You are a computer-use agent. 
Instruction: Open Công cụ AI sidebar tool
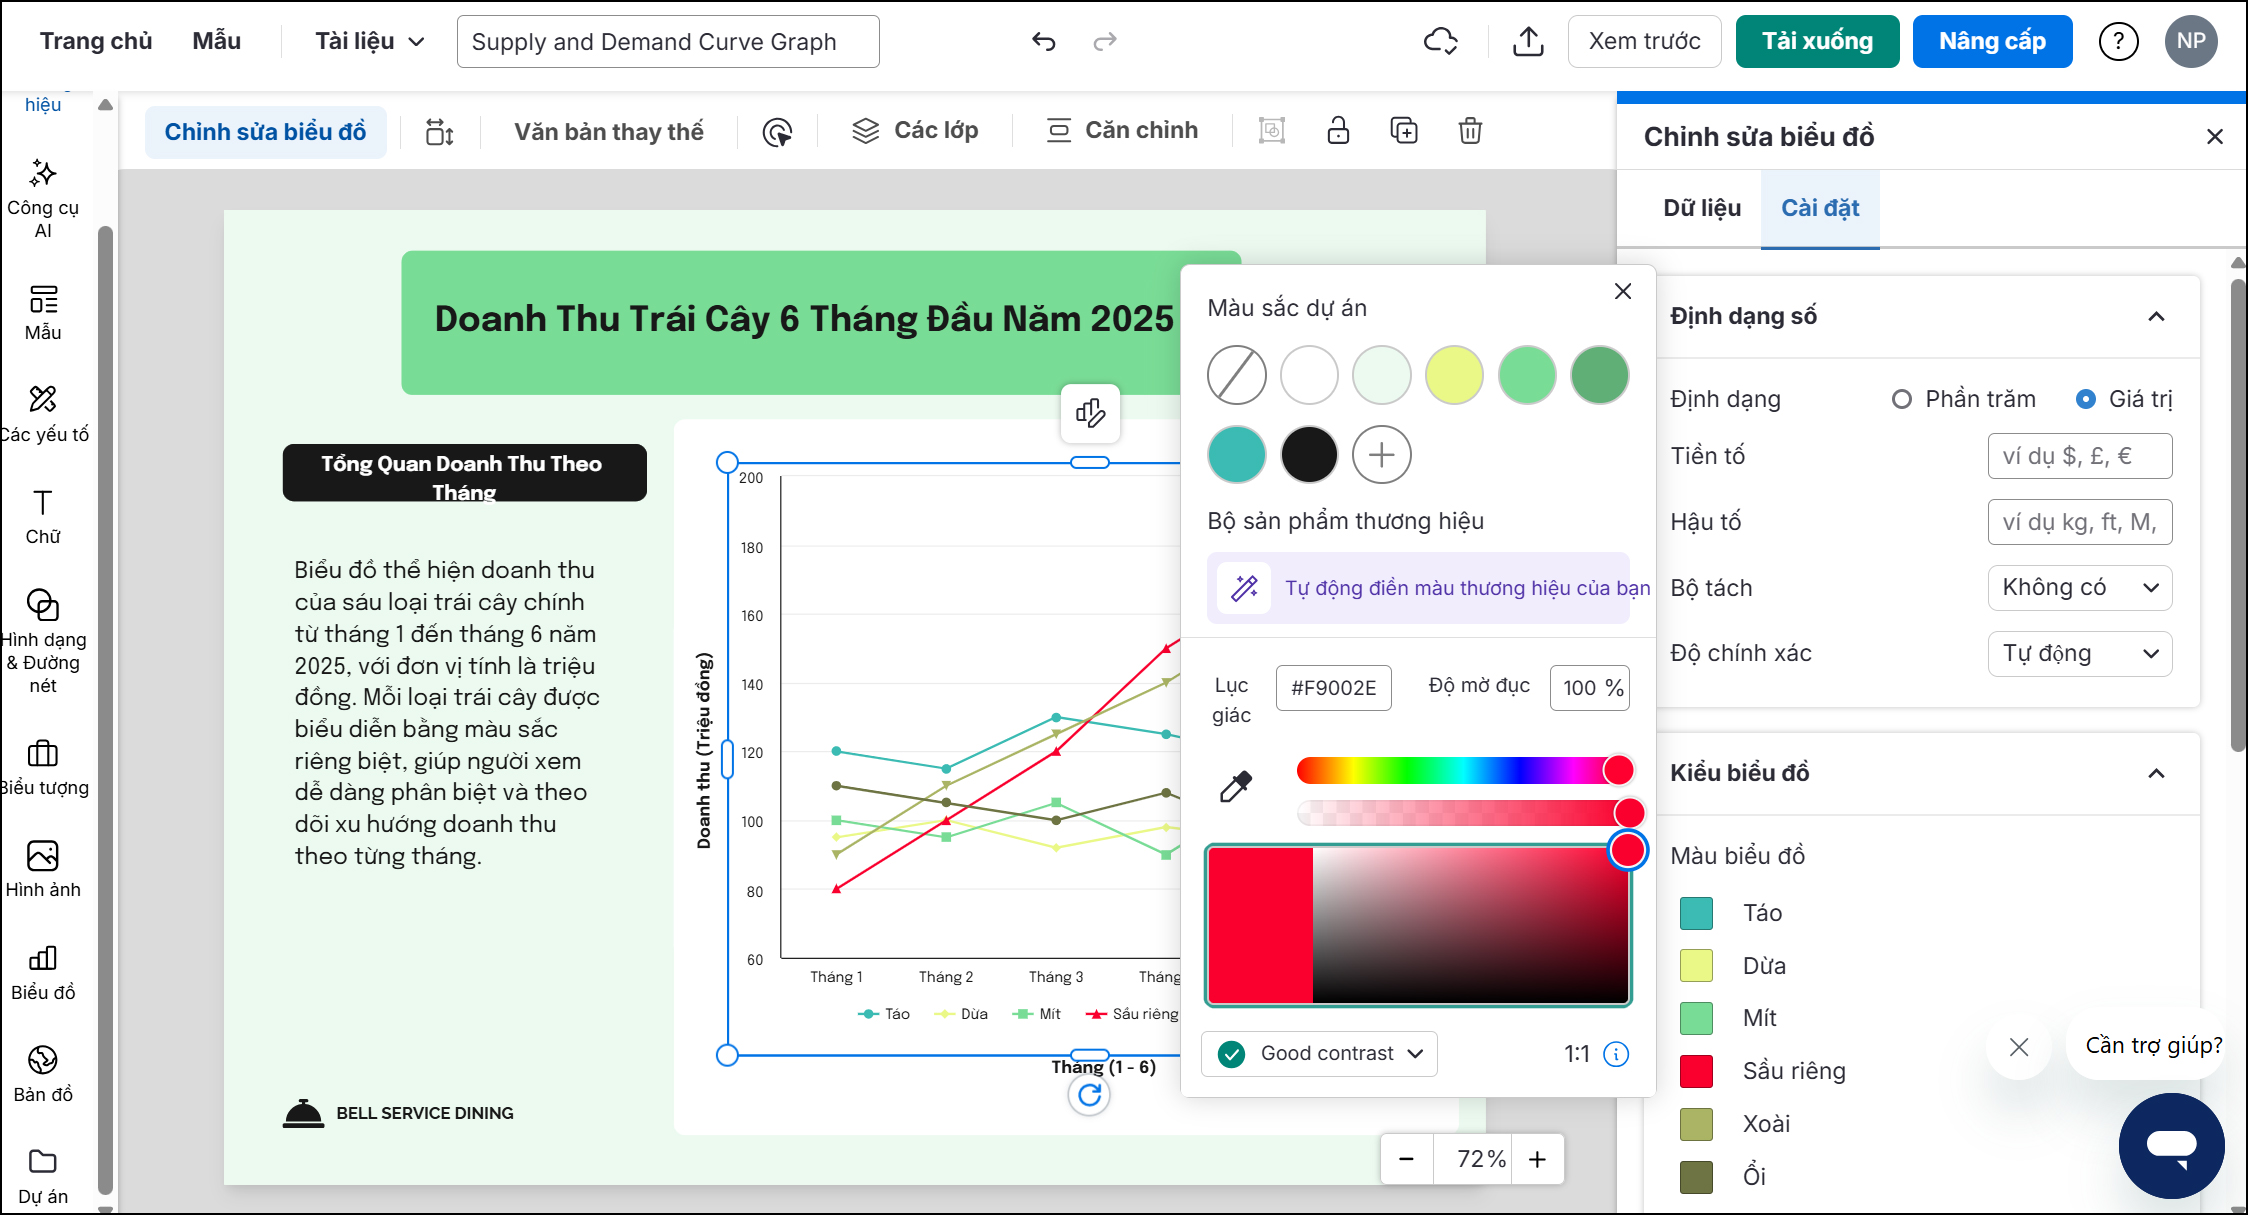[43, 198]
